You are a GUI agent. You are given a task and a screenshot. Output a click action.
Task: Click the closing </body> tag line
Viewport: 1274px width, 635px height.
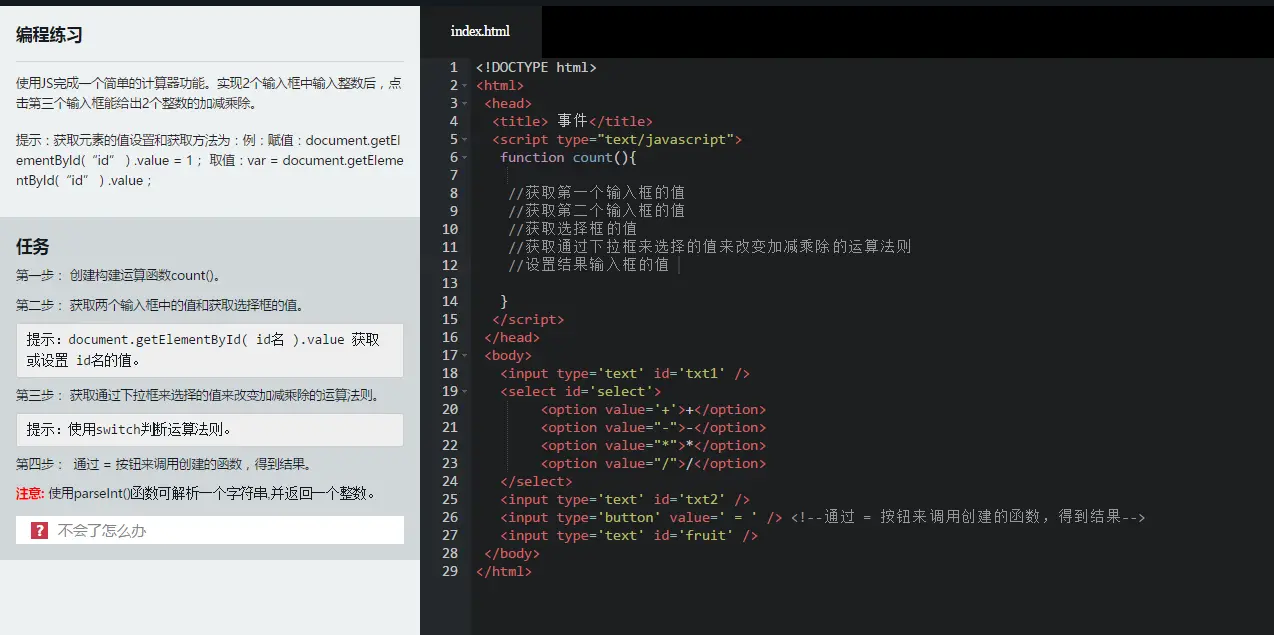[512, 554]
